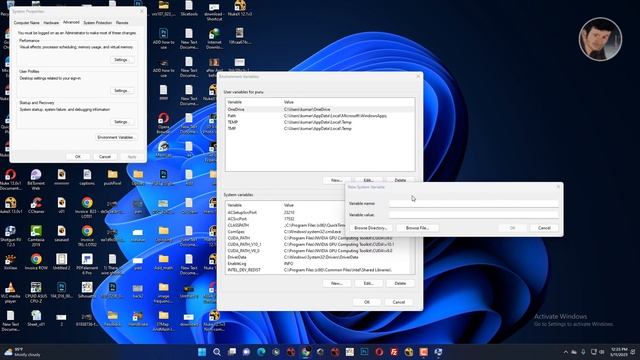Open Advanced tab in System Properties
The image size is (640, 360).
click(71, 22)
